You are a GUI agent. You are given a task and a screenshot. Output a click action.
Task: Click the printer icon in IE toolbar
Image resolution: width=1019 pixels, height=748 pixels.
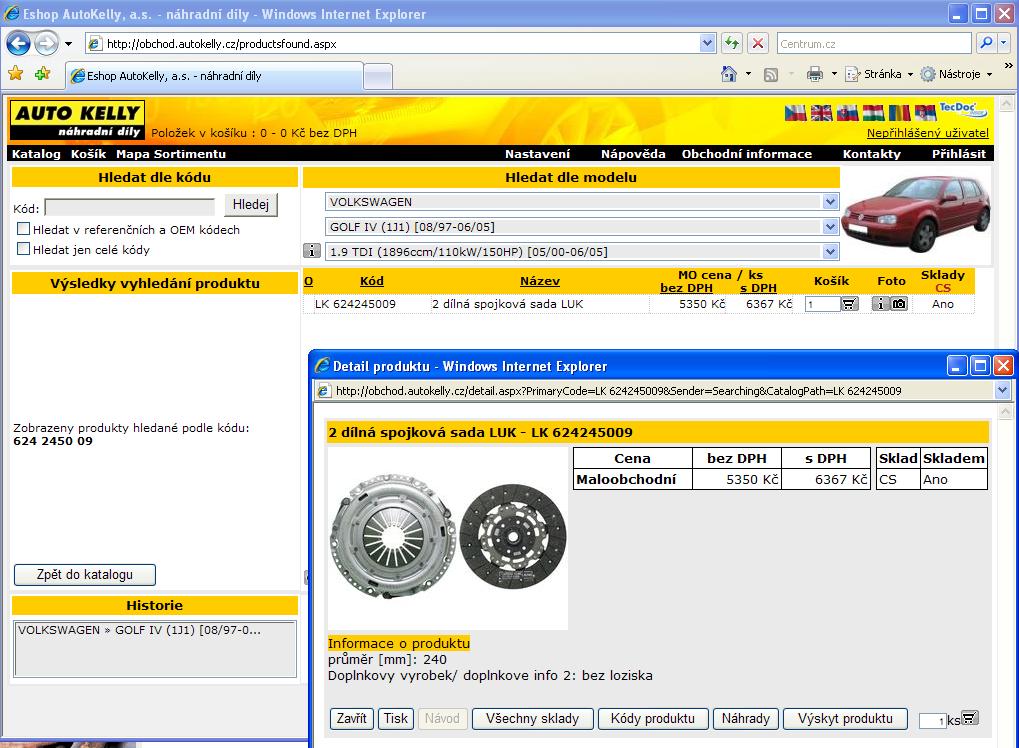pos(815,74)
